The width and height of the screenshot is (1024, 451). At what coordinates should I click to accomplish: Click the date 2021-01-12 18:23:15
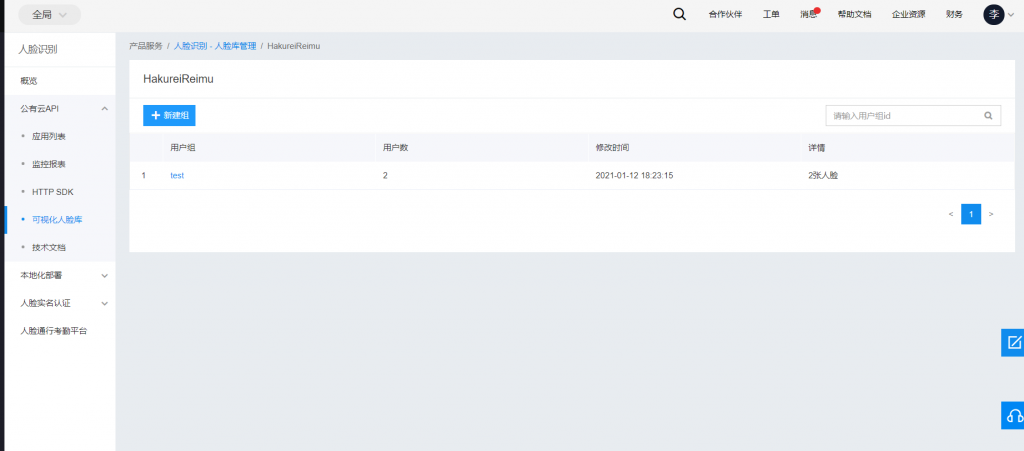pos(634,176)
